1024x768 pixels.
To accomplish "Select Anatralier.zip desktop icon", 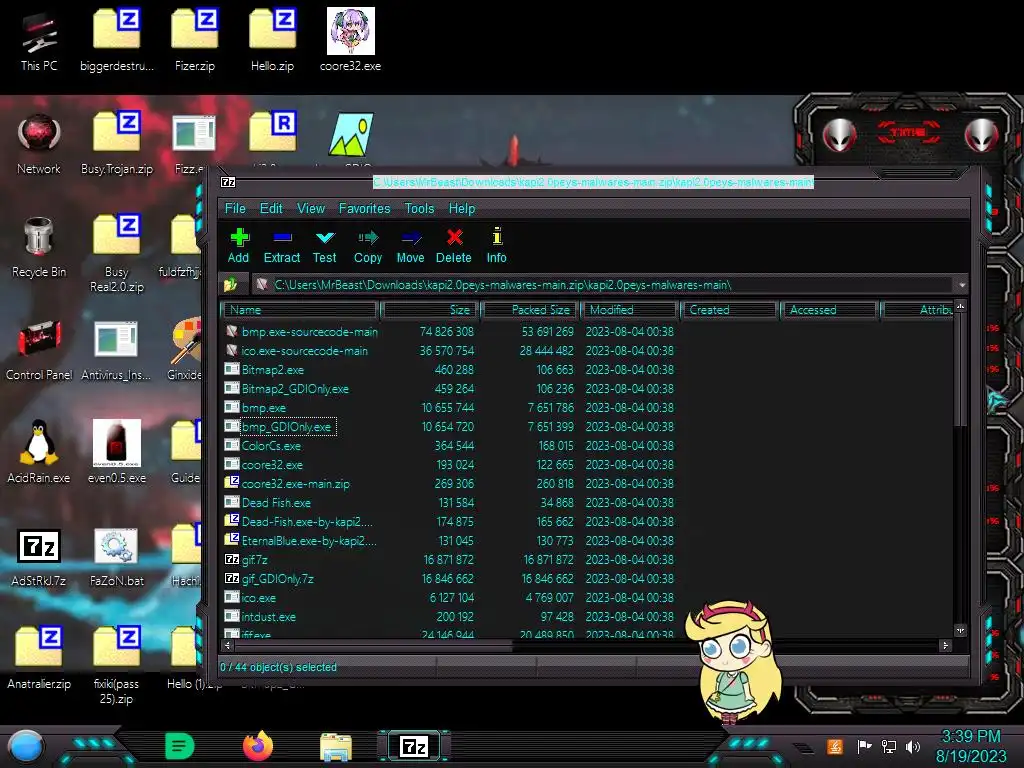I will coord(39,658).
